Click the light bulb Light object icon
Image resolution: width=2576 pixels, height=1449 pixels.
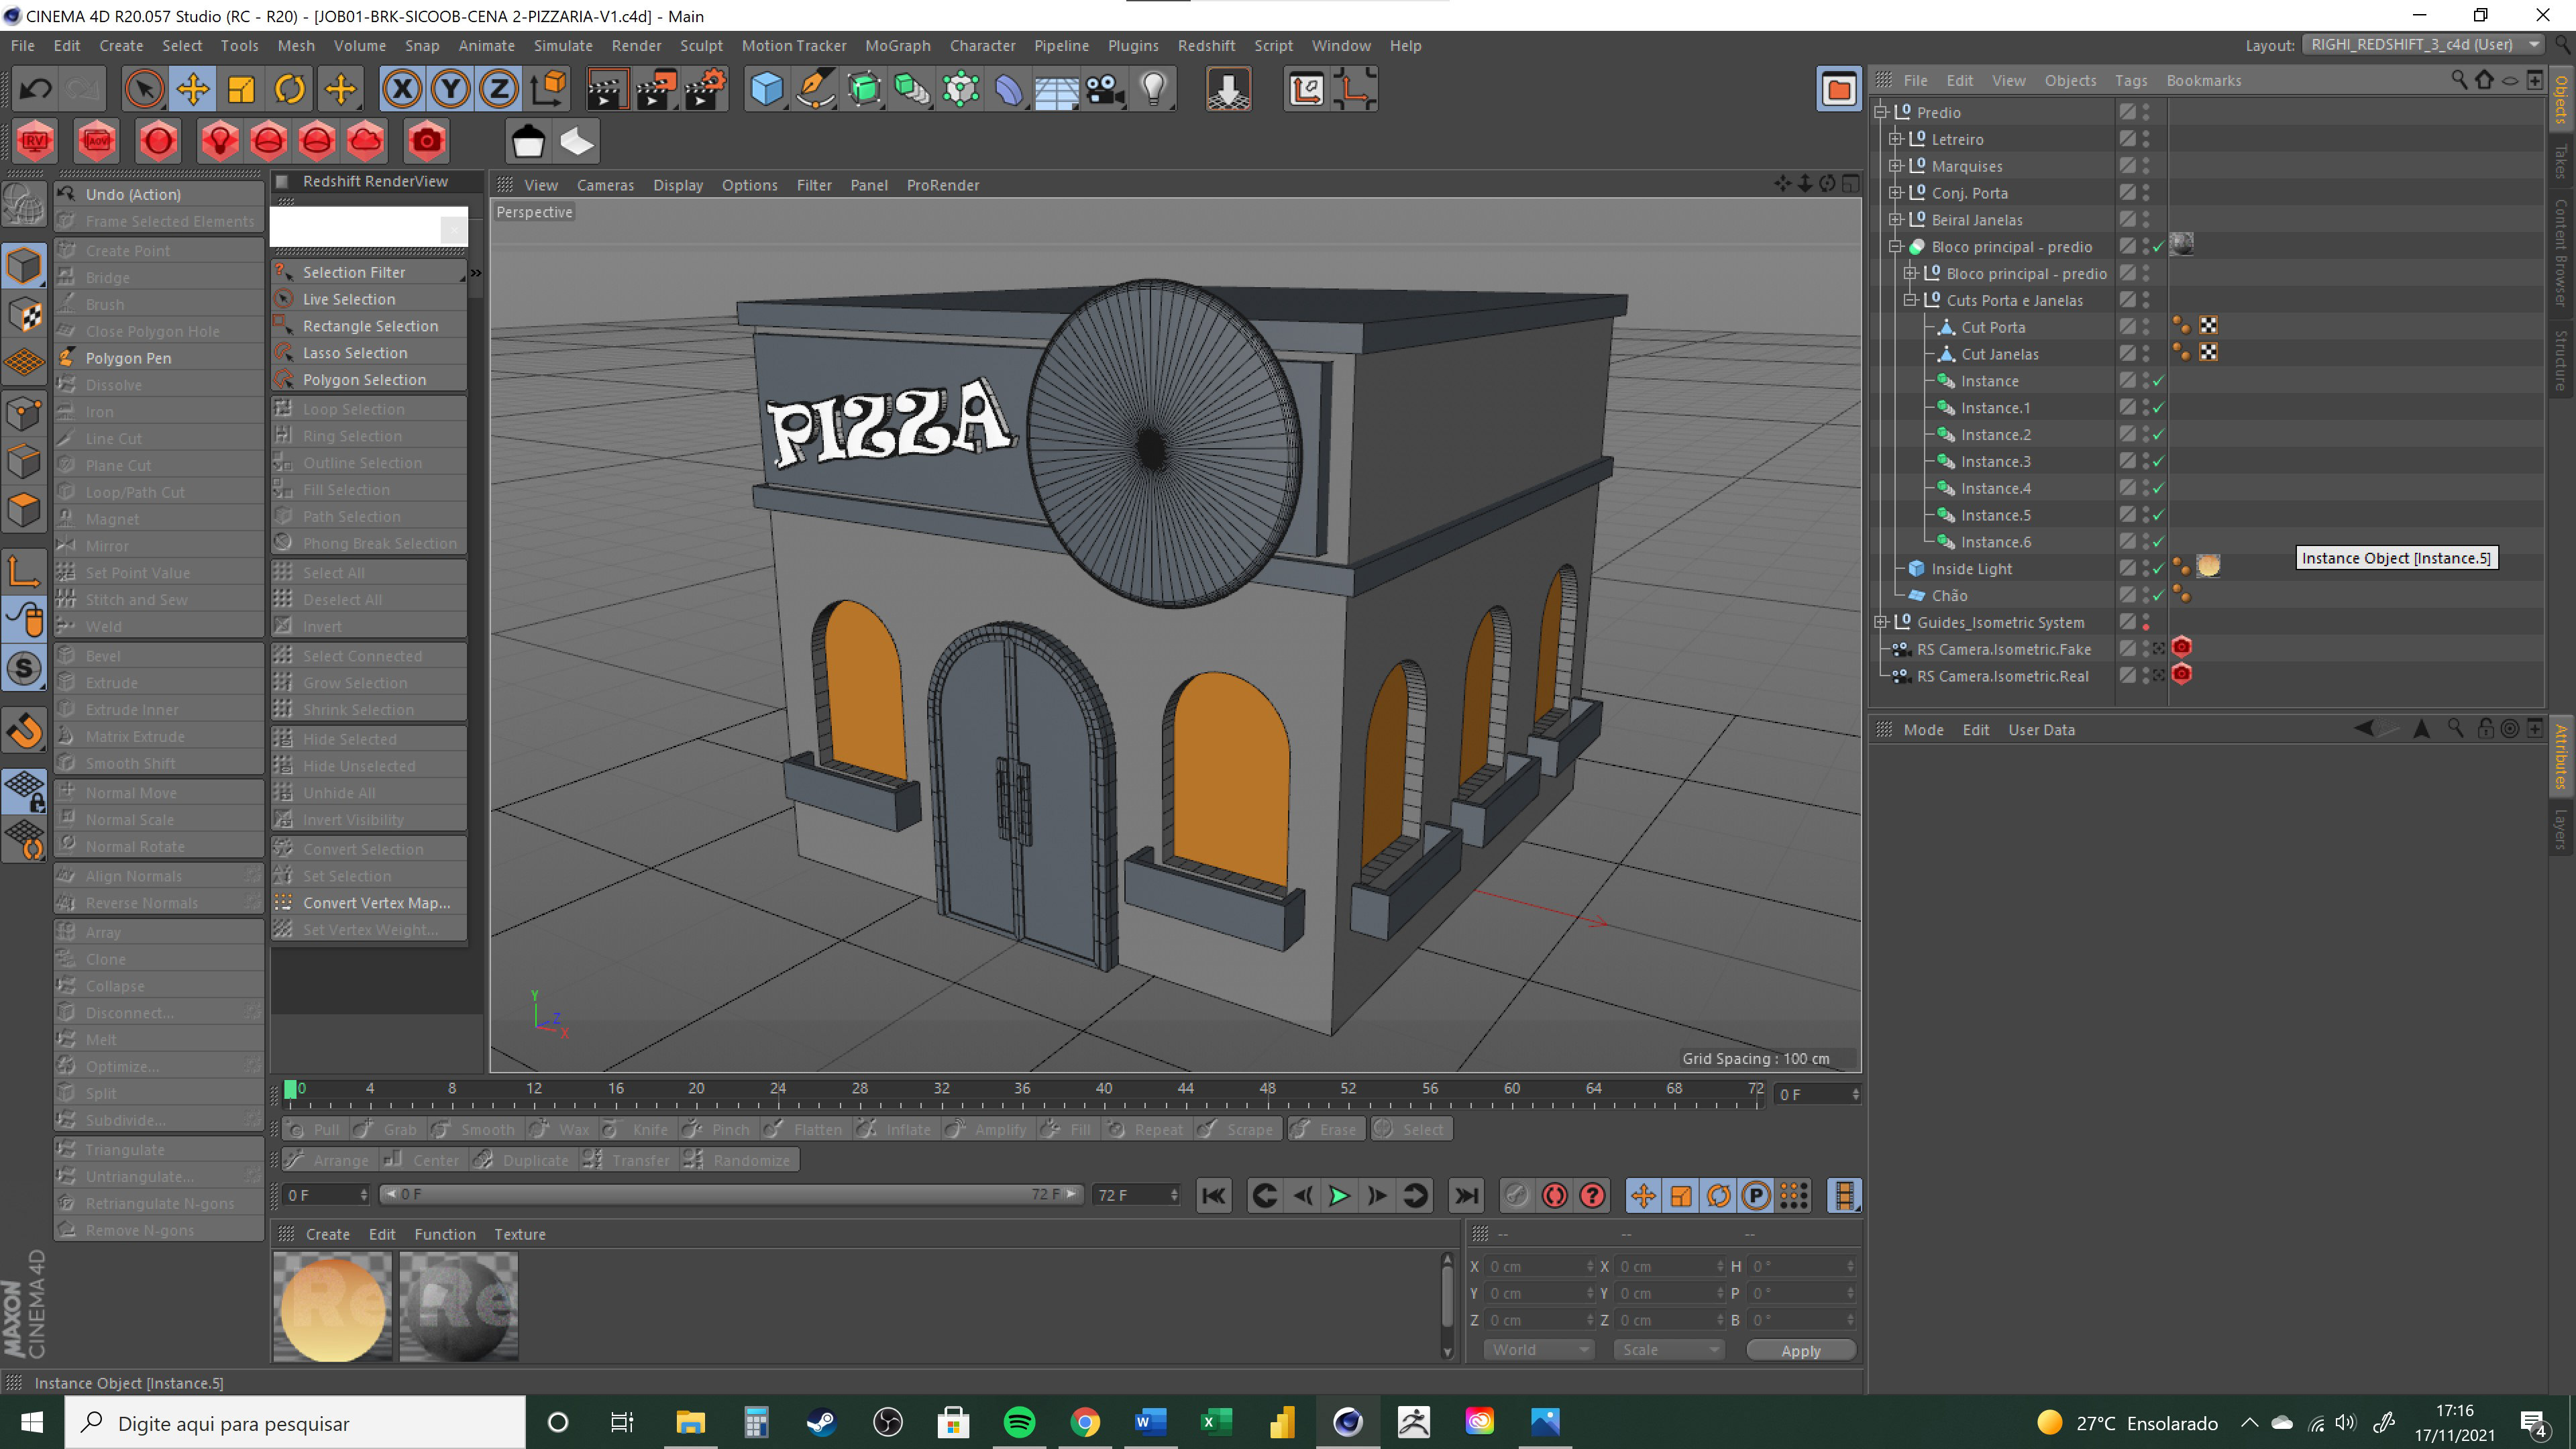click(1154, 90)
